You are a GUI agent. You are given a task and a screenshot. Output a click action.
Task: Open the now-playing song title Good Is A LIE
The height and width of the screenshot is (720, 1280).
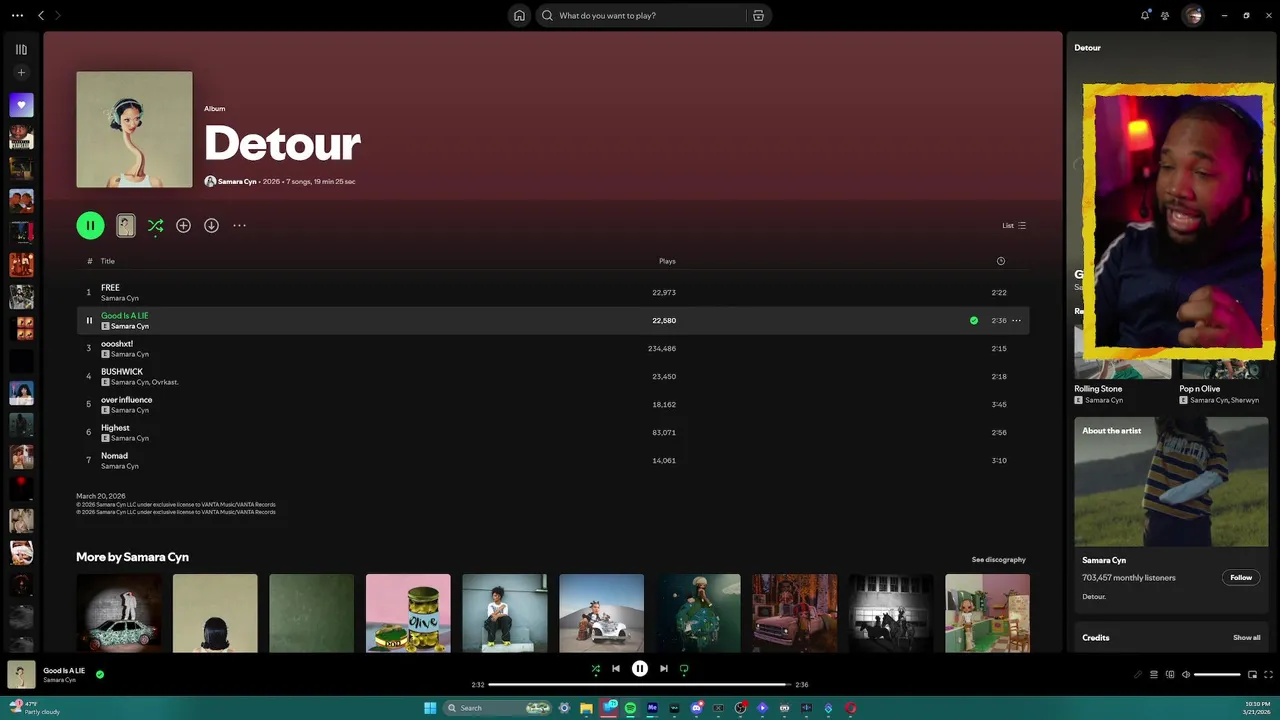tap(64, 670)
